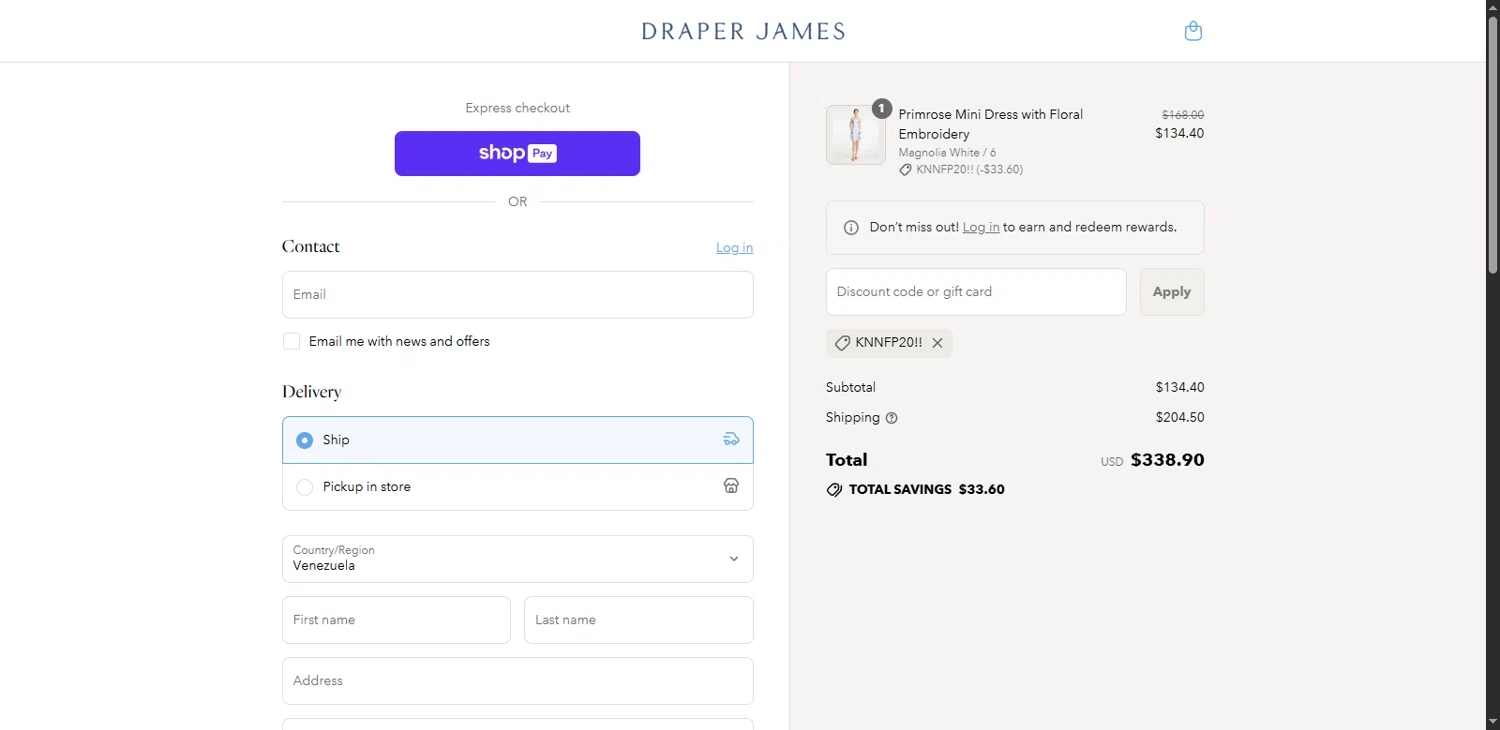Click the Total Savings tag icon
The image size is (1500, 730).
pos(834,490)
